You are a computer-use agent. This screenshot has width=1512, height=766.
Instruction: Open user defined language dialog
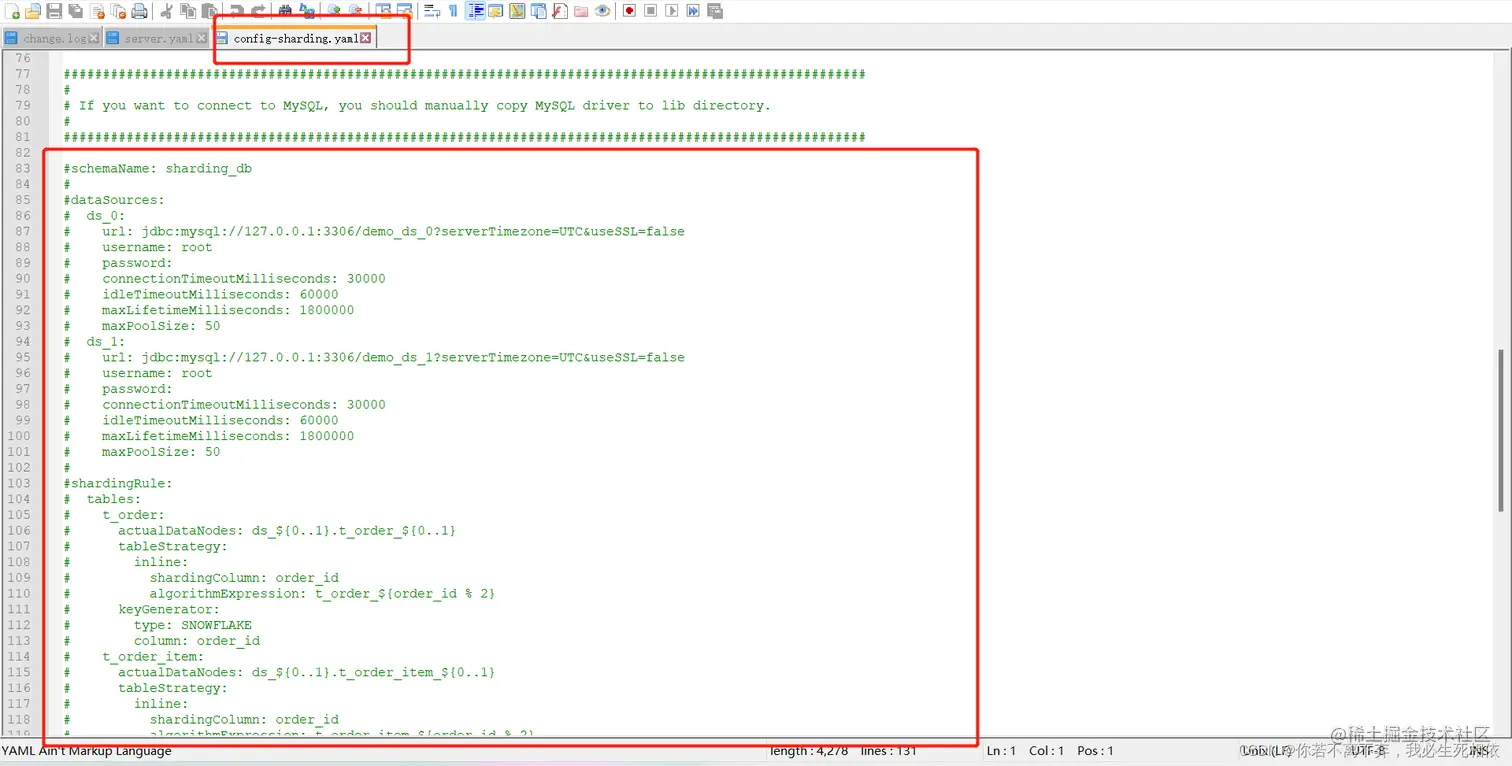coord(496,11)
